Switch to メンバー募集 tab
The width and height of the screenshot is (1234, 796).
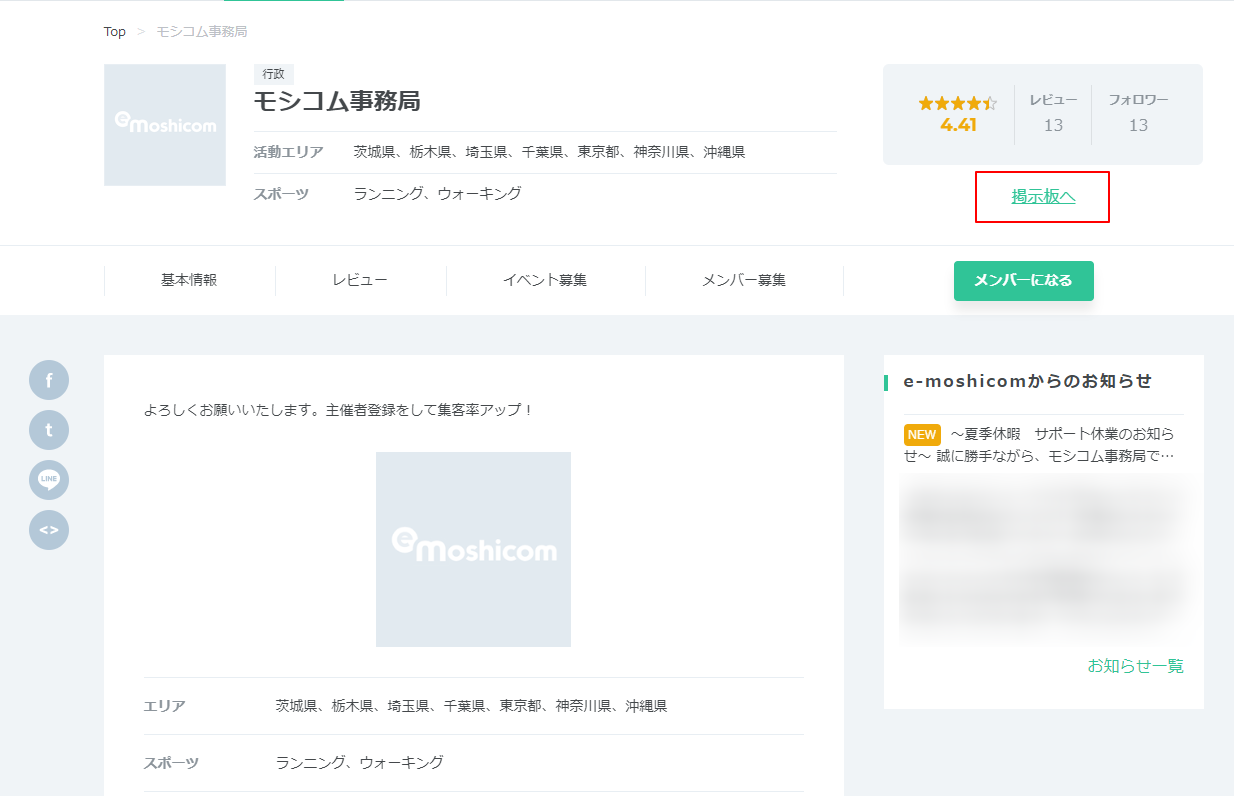tap(744, 280)
